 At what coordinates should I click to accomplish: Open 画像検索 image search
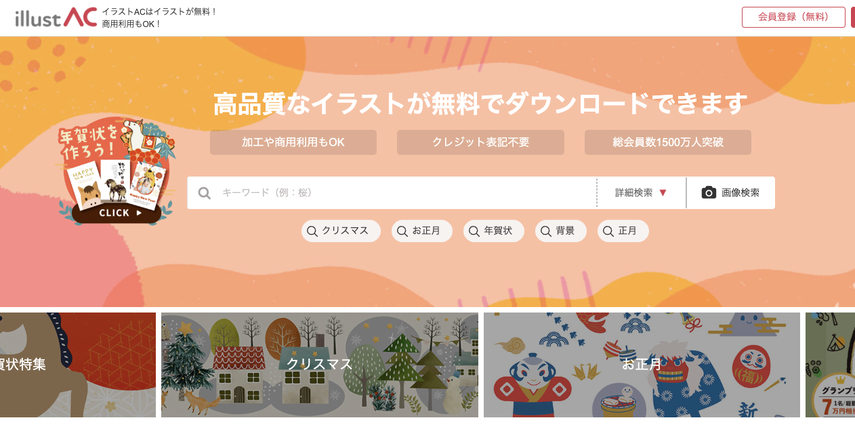pyautogui.click(x=731, y=193)
